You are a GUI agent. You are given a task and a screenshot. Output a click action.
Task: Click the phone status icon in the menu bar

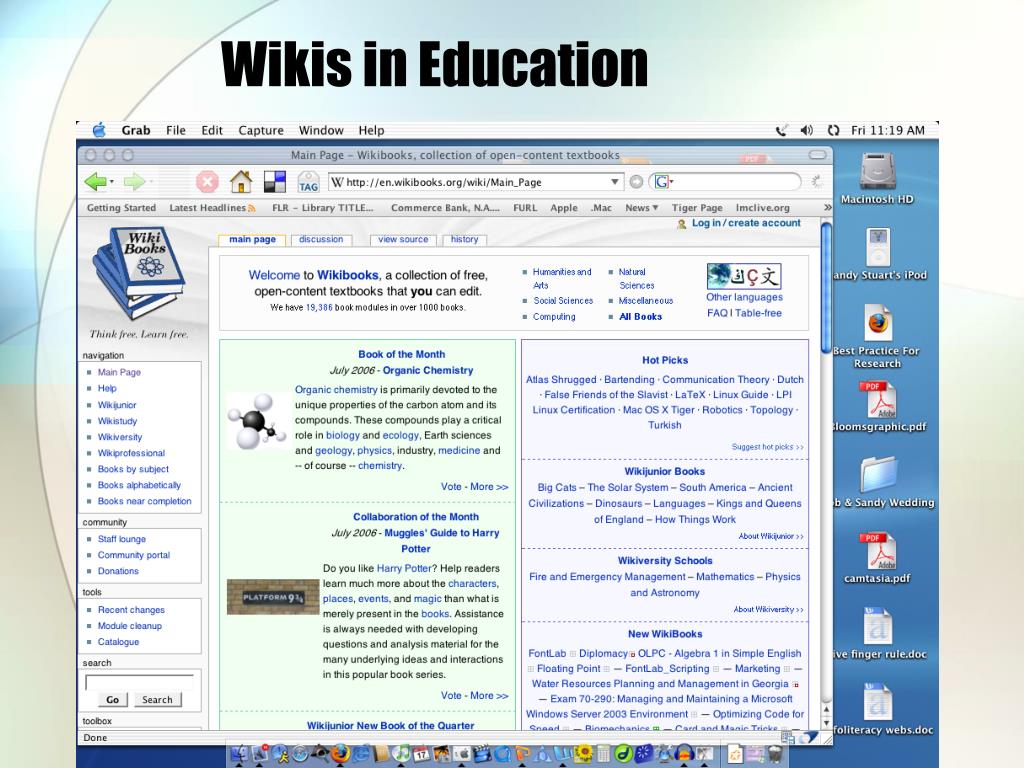[x=781, y=130]
